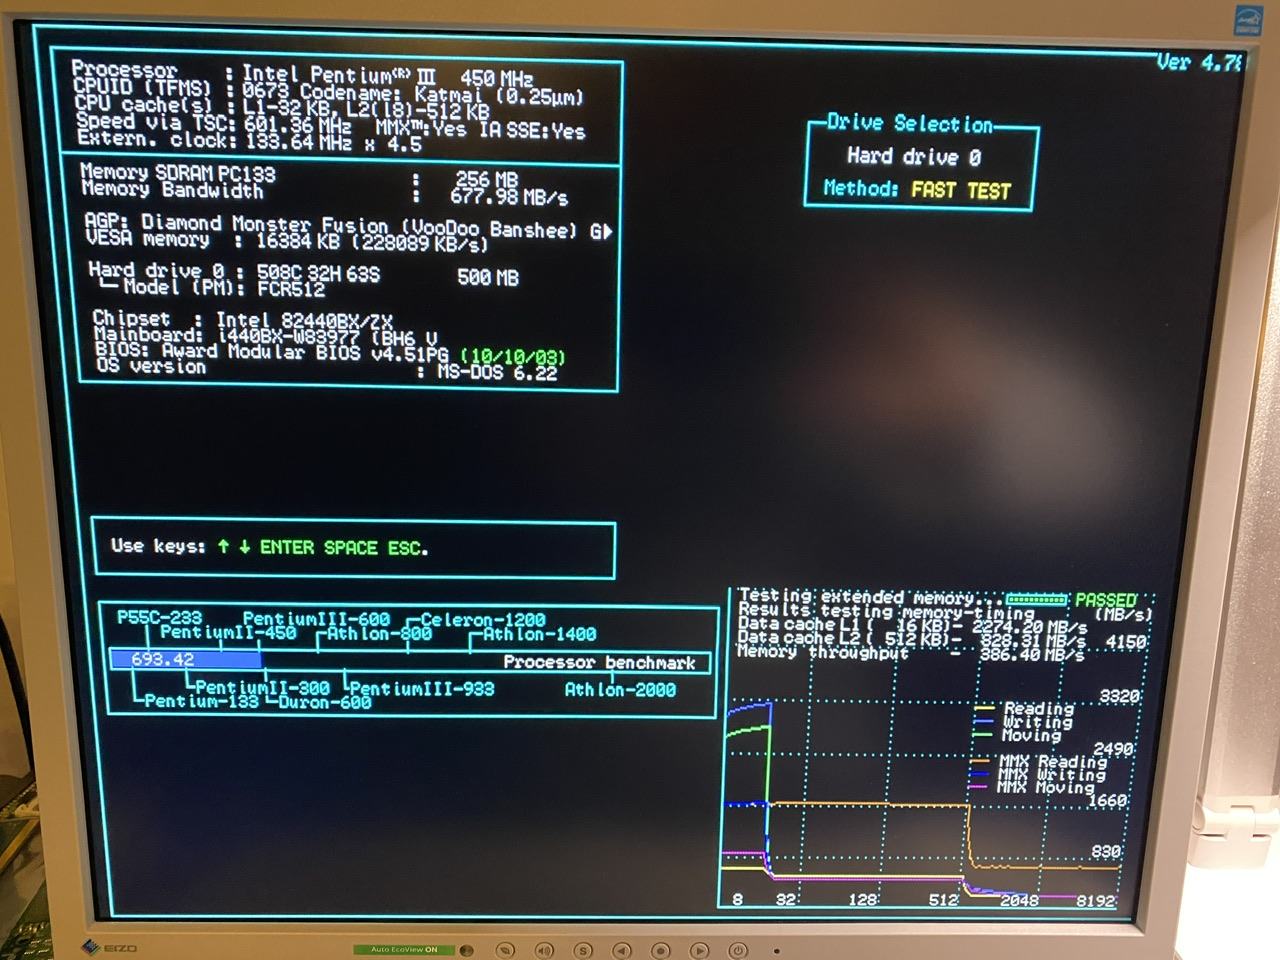Image resolution: width=1280 pixels, height=960 pixels.
Task: Click the L1-32 KB cache text
Action: point(290,107)
